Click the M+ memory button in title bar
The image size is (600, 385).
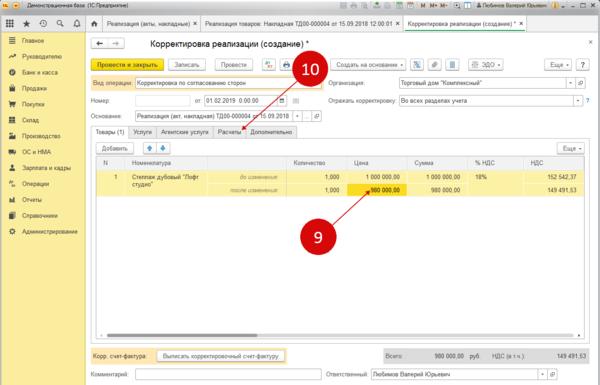coord(433,5)
